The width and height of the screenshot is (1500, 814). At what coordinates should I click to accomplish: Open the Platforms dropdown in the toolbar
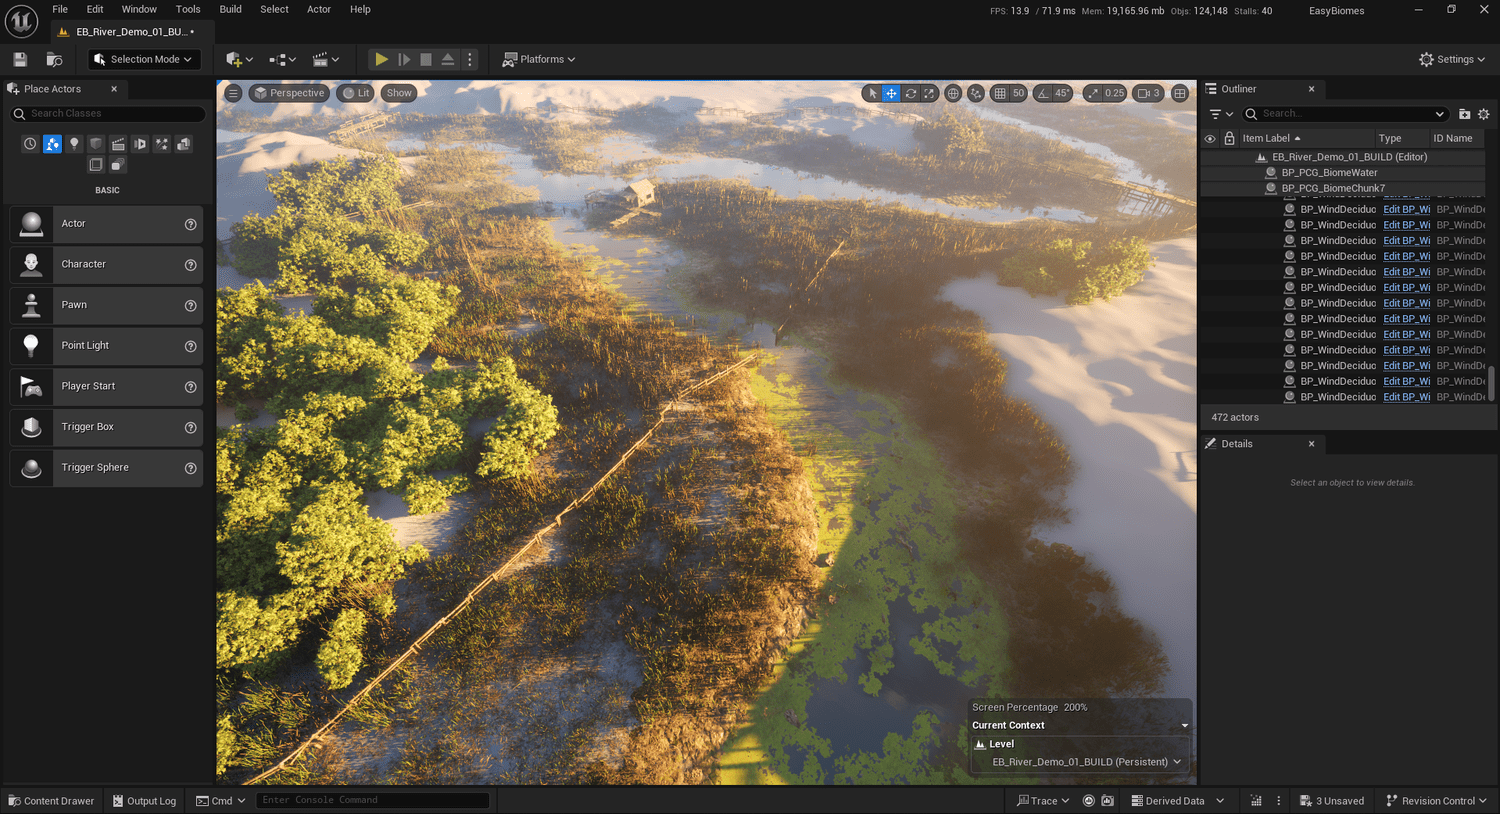(x=538, y=59)
